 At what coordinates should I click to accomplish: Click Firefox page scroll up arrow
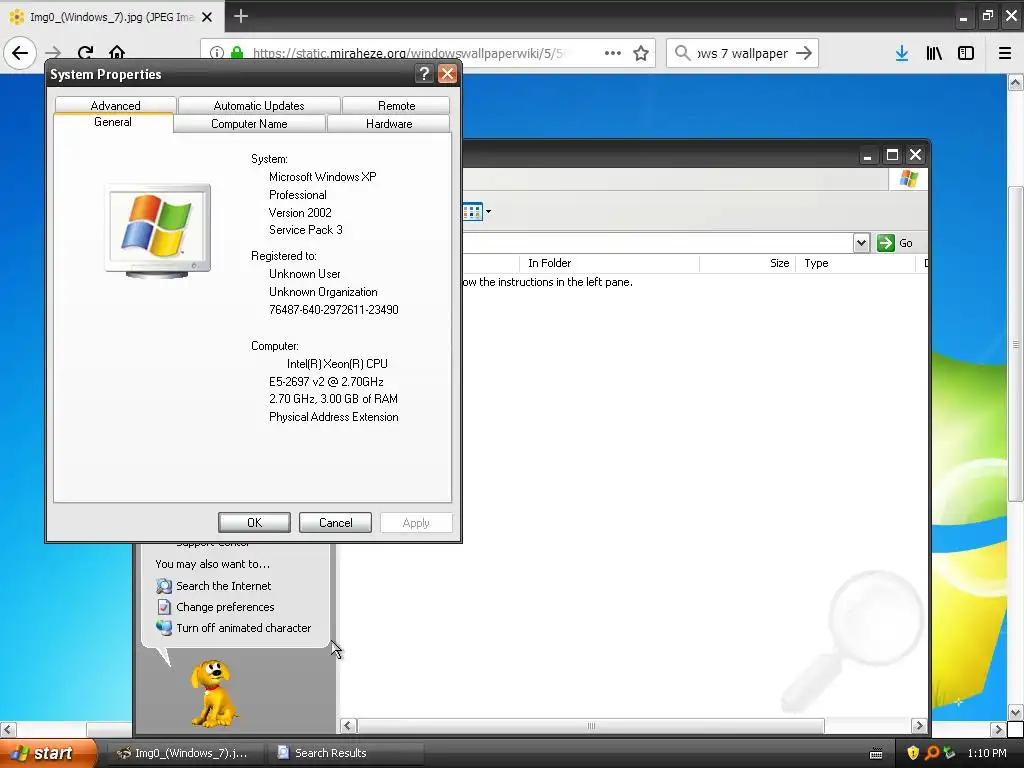(x=1016, y=83)
